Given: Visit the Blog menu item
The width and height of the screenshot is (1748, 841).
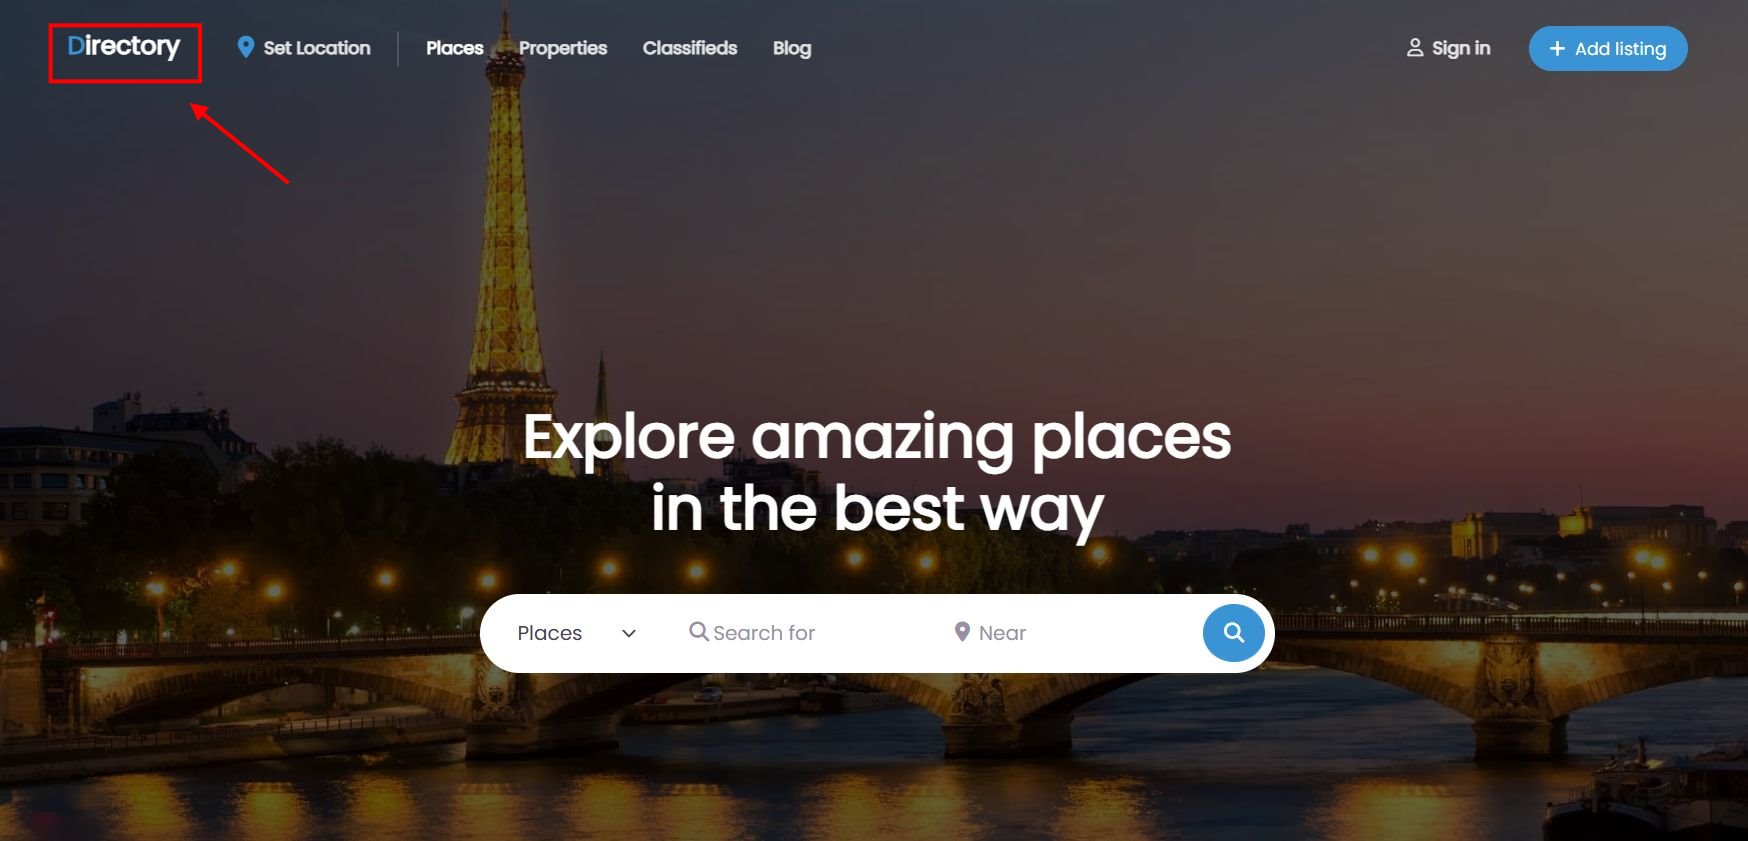Looking at the screenshot, I should click(x=792, y=48).
